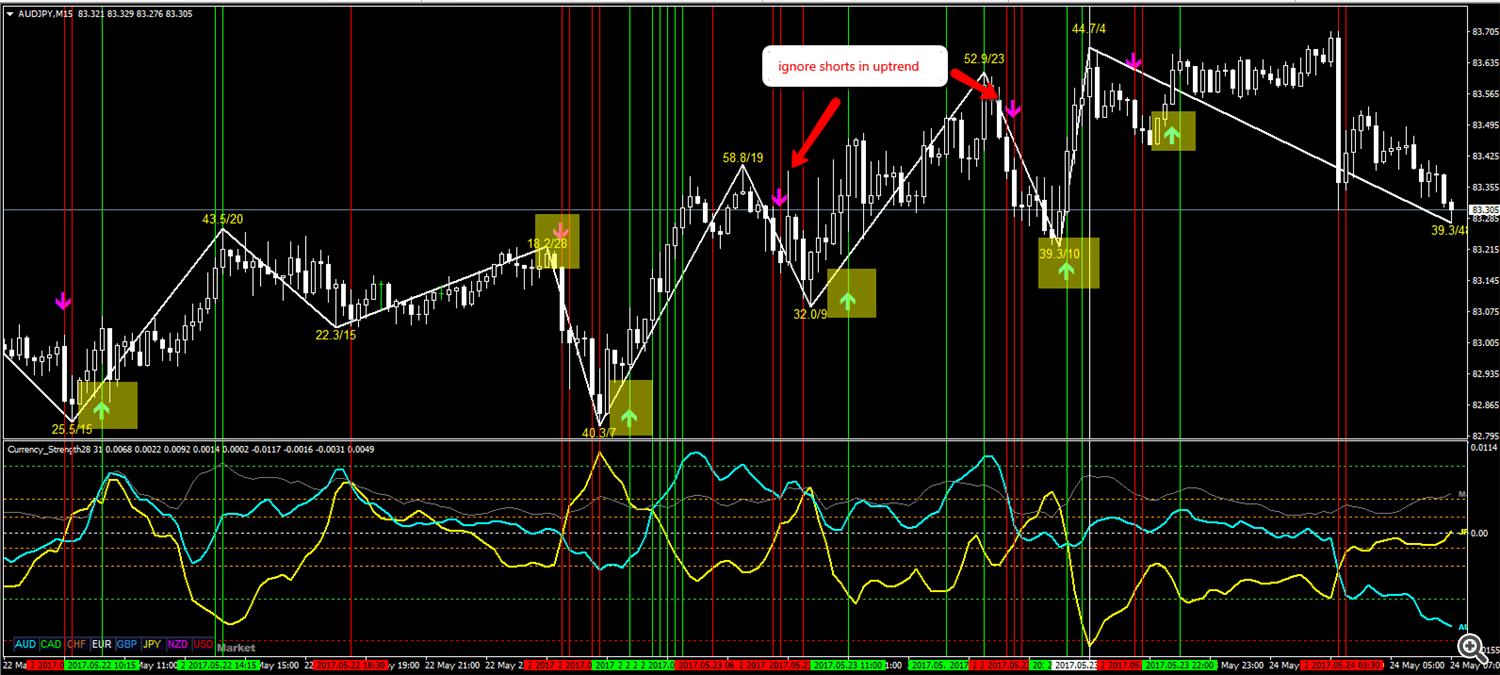Click the red down arrow at the 18.2/28 label
Image resolution: width=1500 pixels, height=675 pixels.
(559, 232)
